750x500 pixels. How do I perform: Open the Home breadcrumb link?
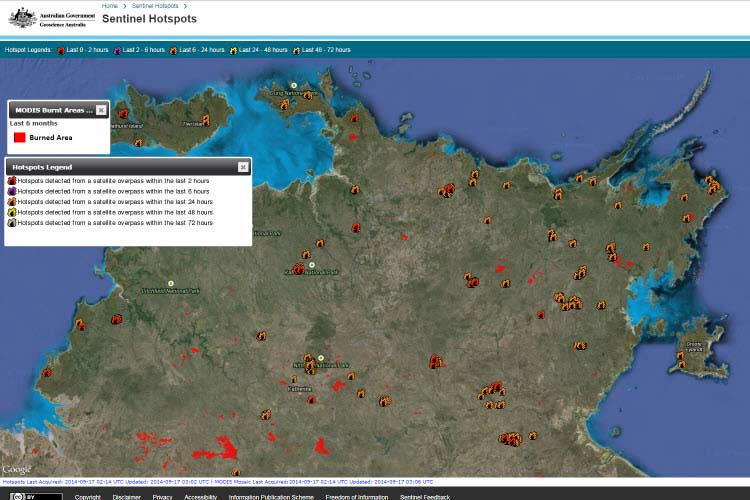click(110, 6)
